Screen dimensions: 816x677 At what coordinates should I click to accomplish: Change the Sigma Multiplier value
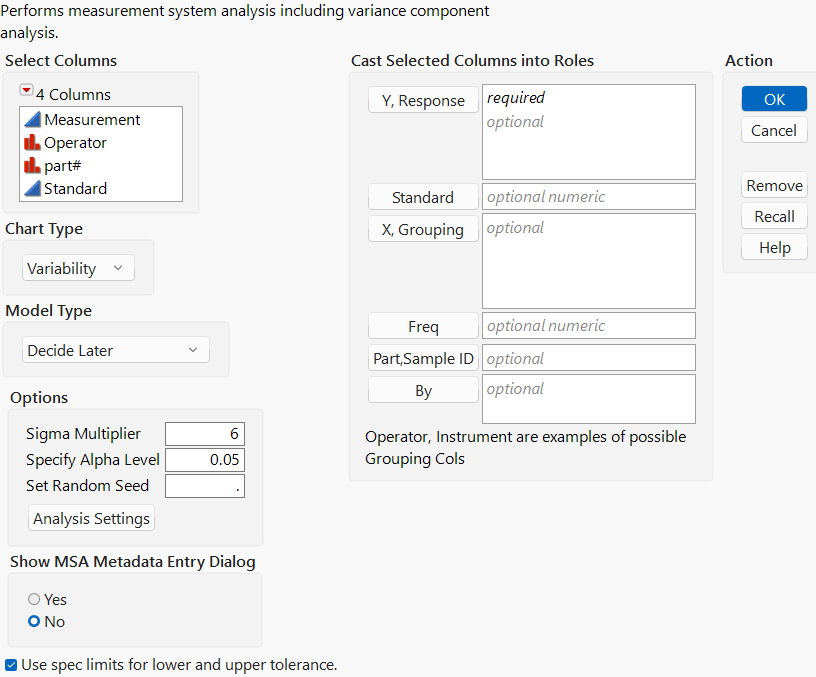[204, 434]
